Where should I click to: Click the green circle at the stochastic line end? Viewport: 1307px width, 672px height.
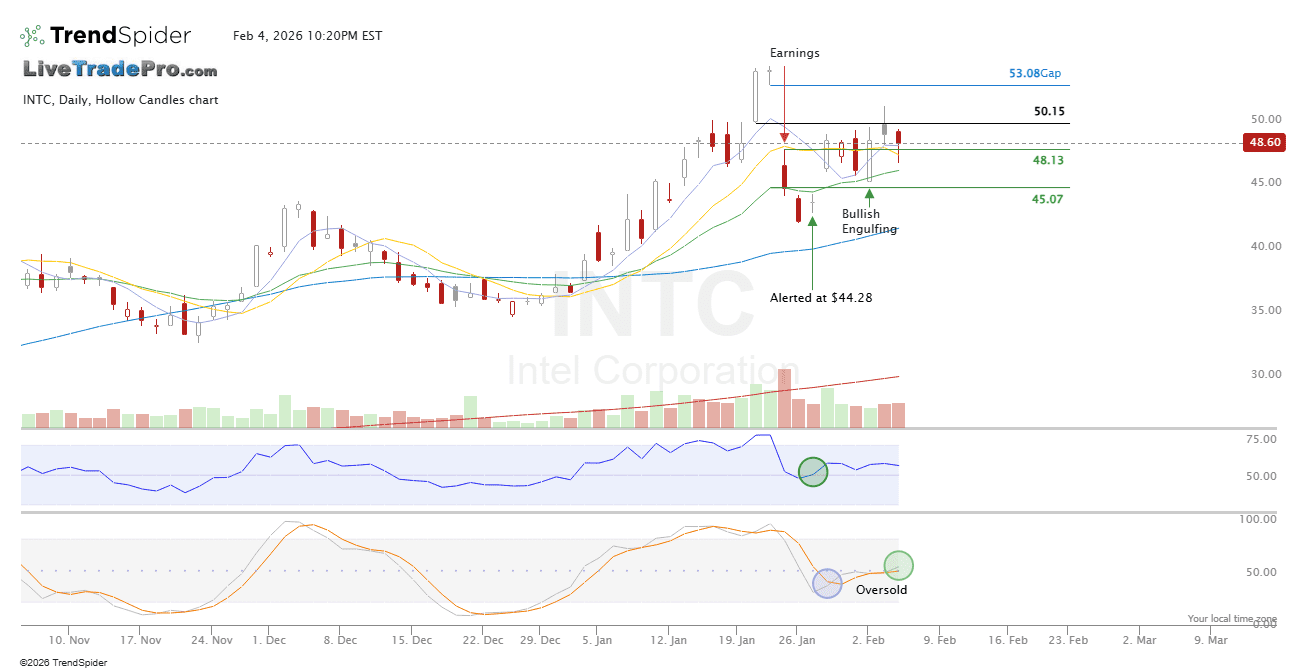point(898,566)
